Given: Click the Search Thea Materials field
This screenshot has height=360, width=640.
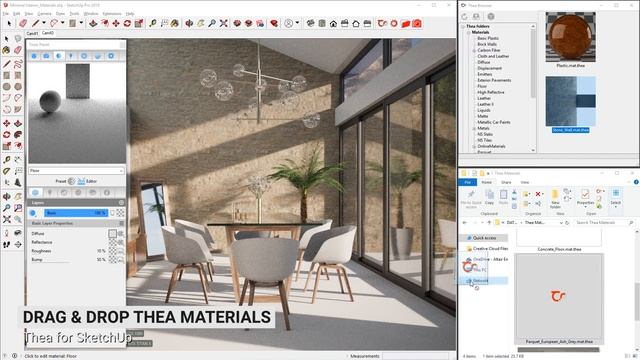Looking at the screenshot, I should 604,222.
